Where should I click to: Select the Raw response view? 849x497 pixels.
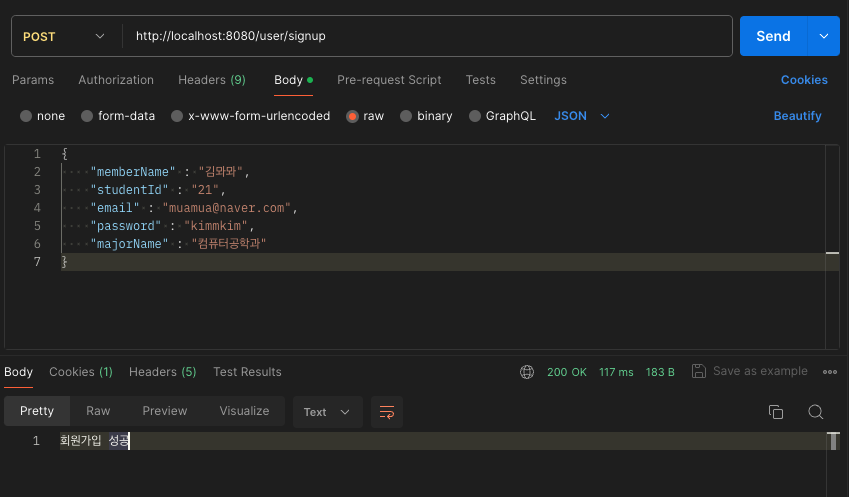[98, 411]
